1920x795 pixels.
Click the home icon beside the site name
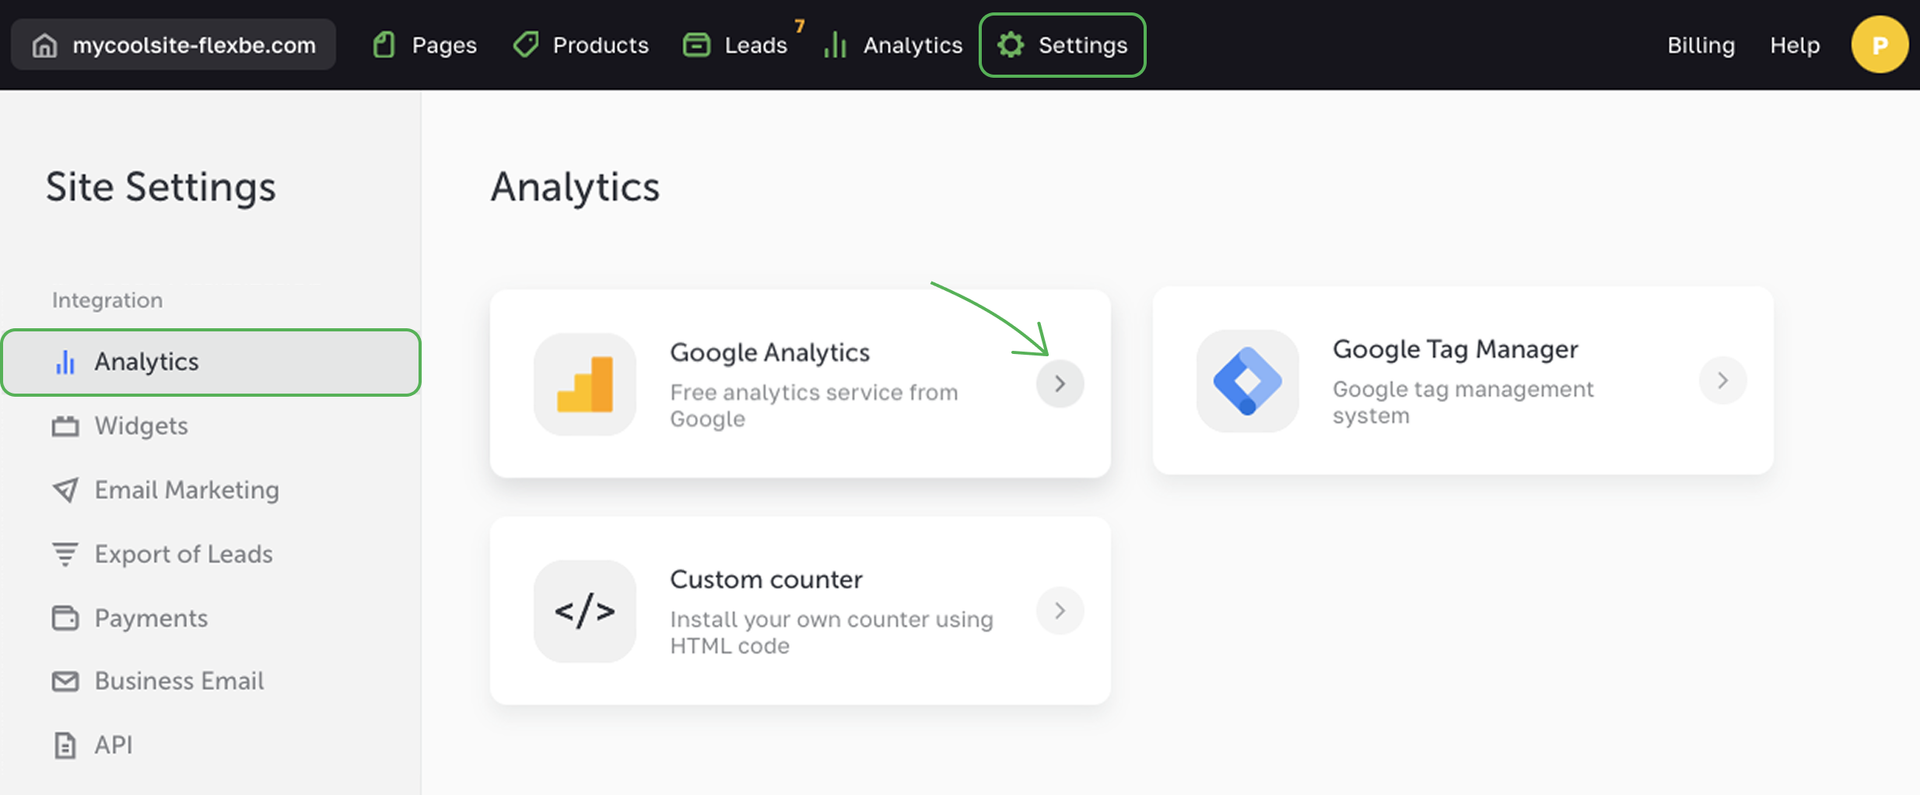(45, 45)
